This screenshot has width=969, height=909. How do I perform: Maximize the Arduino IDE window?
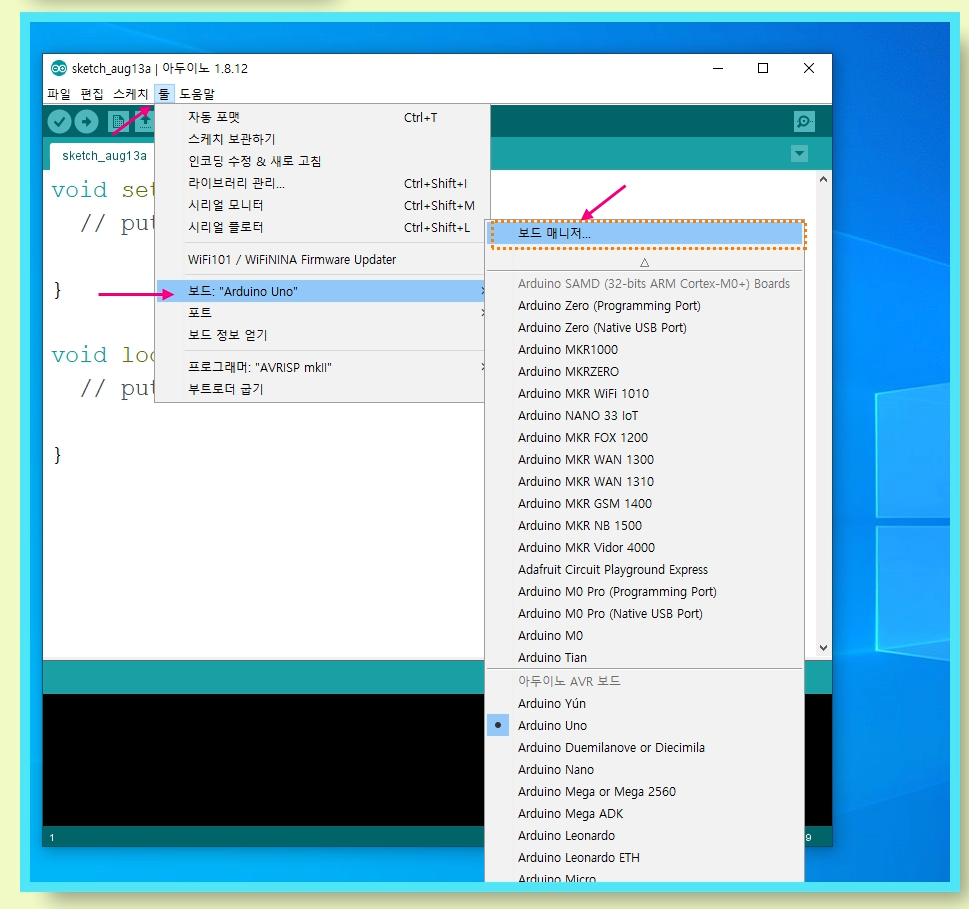pyautogui.click(x=763, y=68)
